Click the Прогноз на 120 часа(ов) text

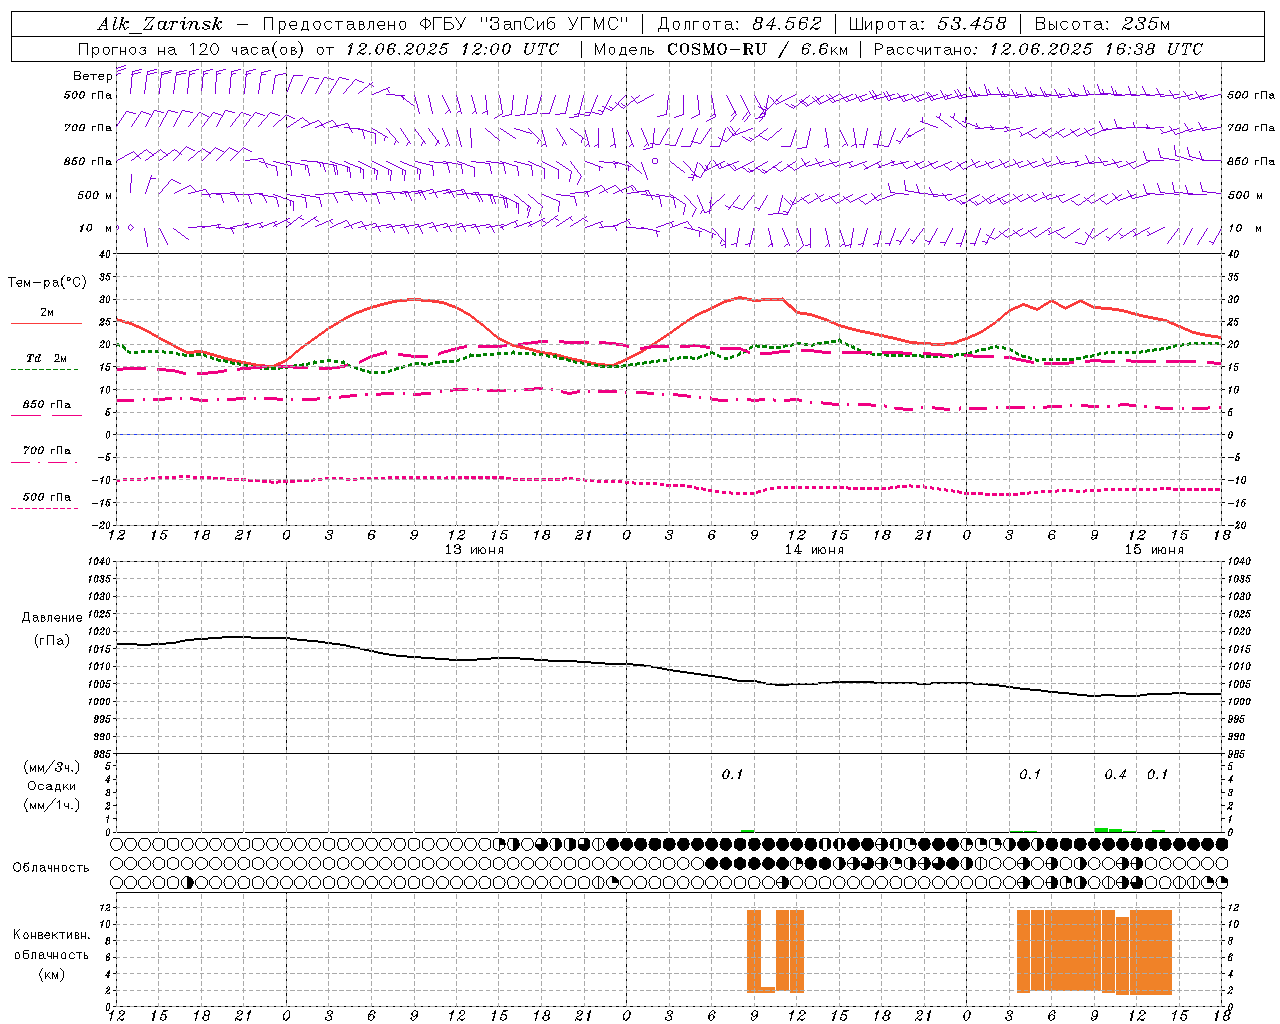(193, 49)
